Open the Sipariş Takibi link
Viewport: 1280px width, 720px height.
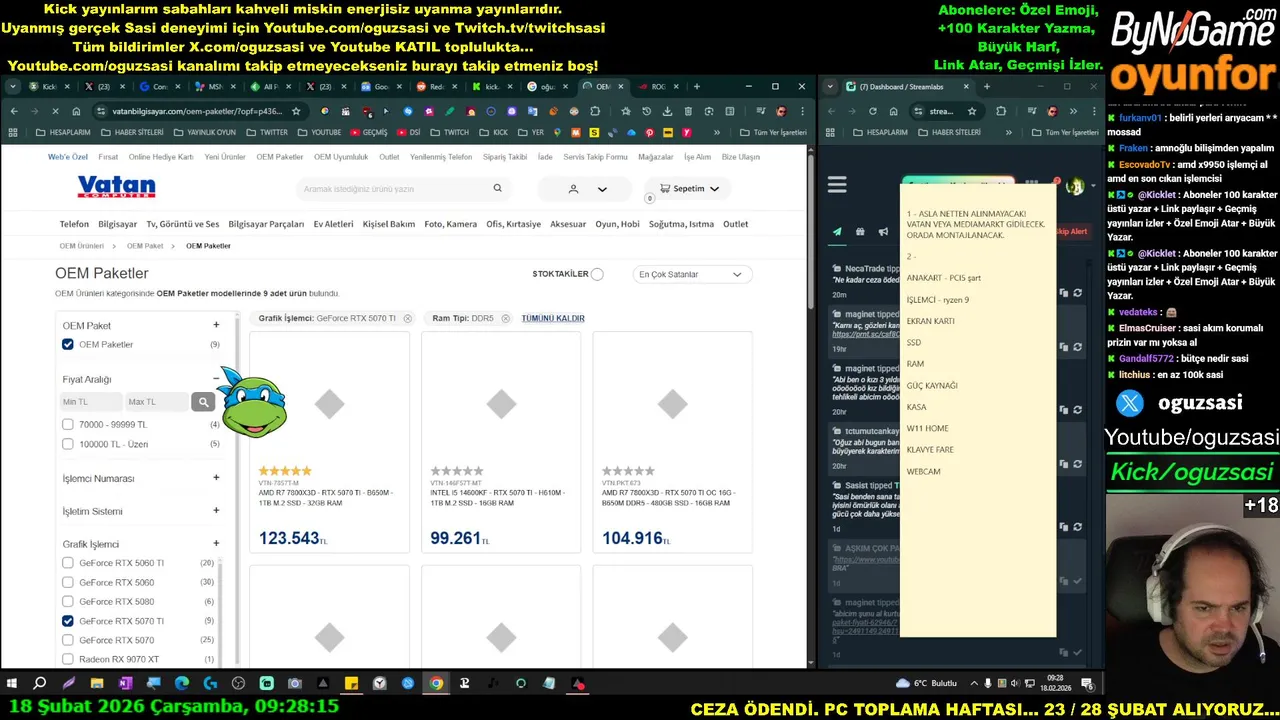point(505,157)
